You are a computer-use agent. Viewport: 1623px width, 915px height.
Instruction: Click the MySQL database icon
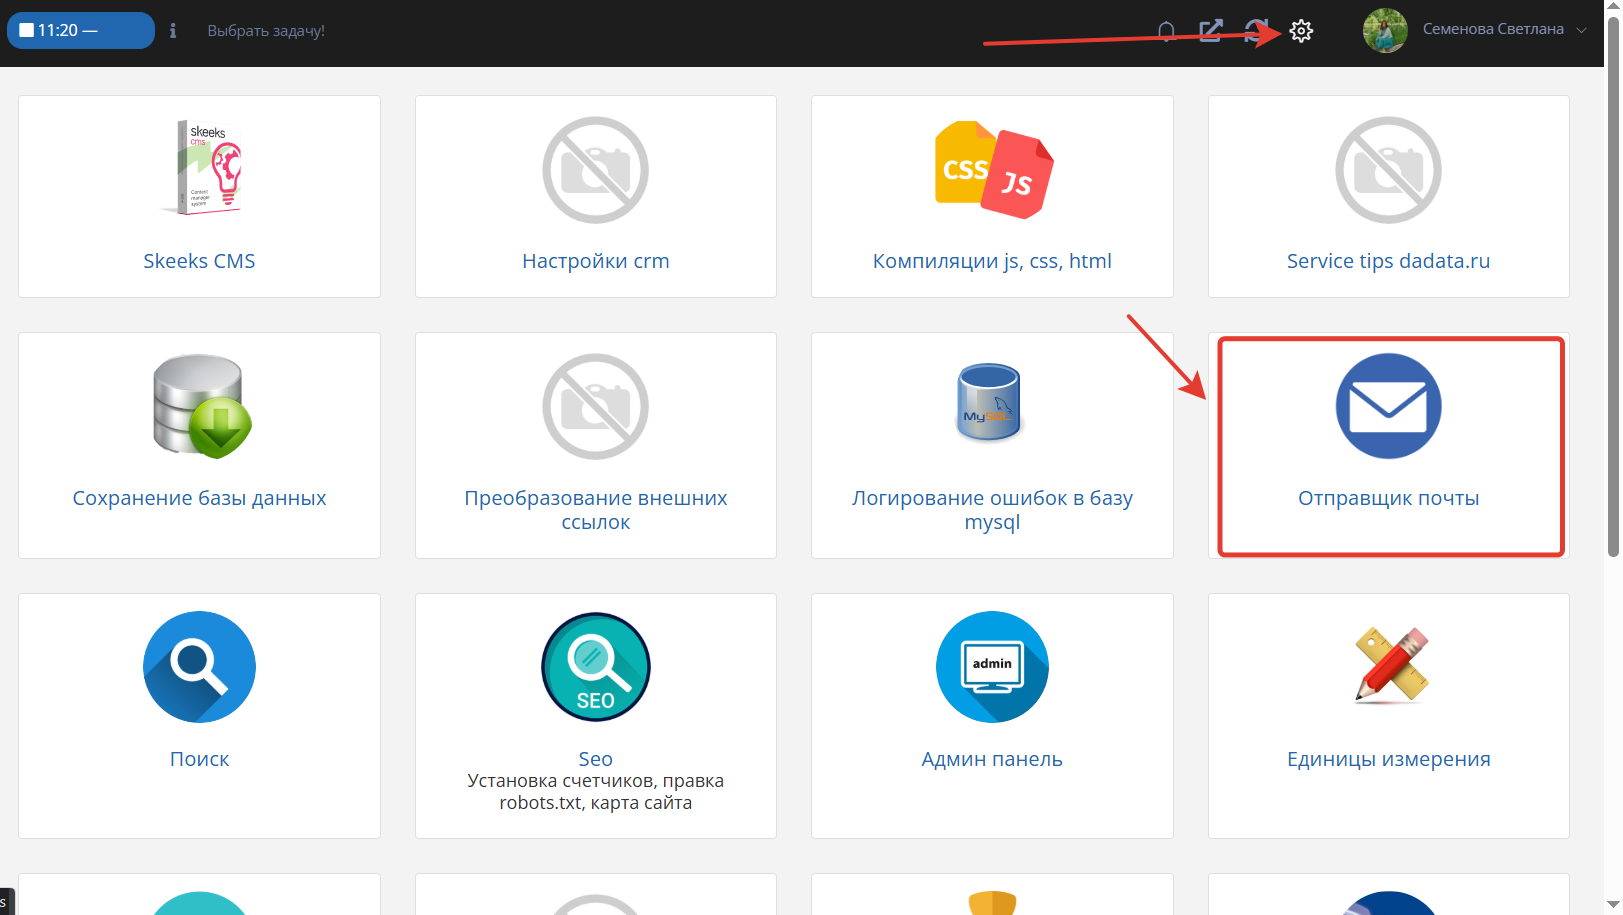[x=989, y=402]
